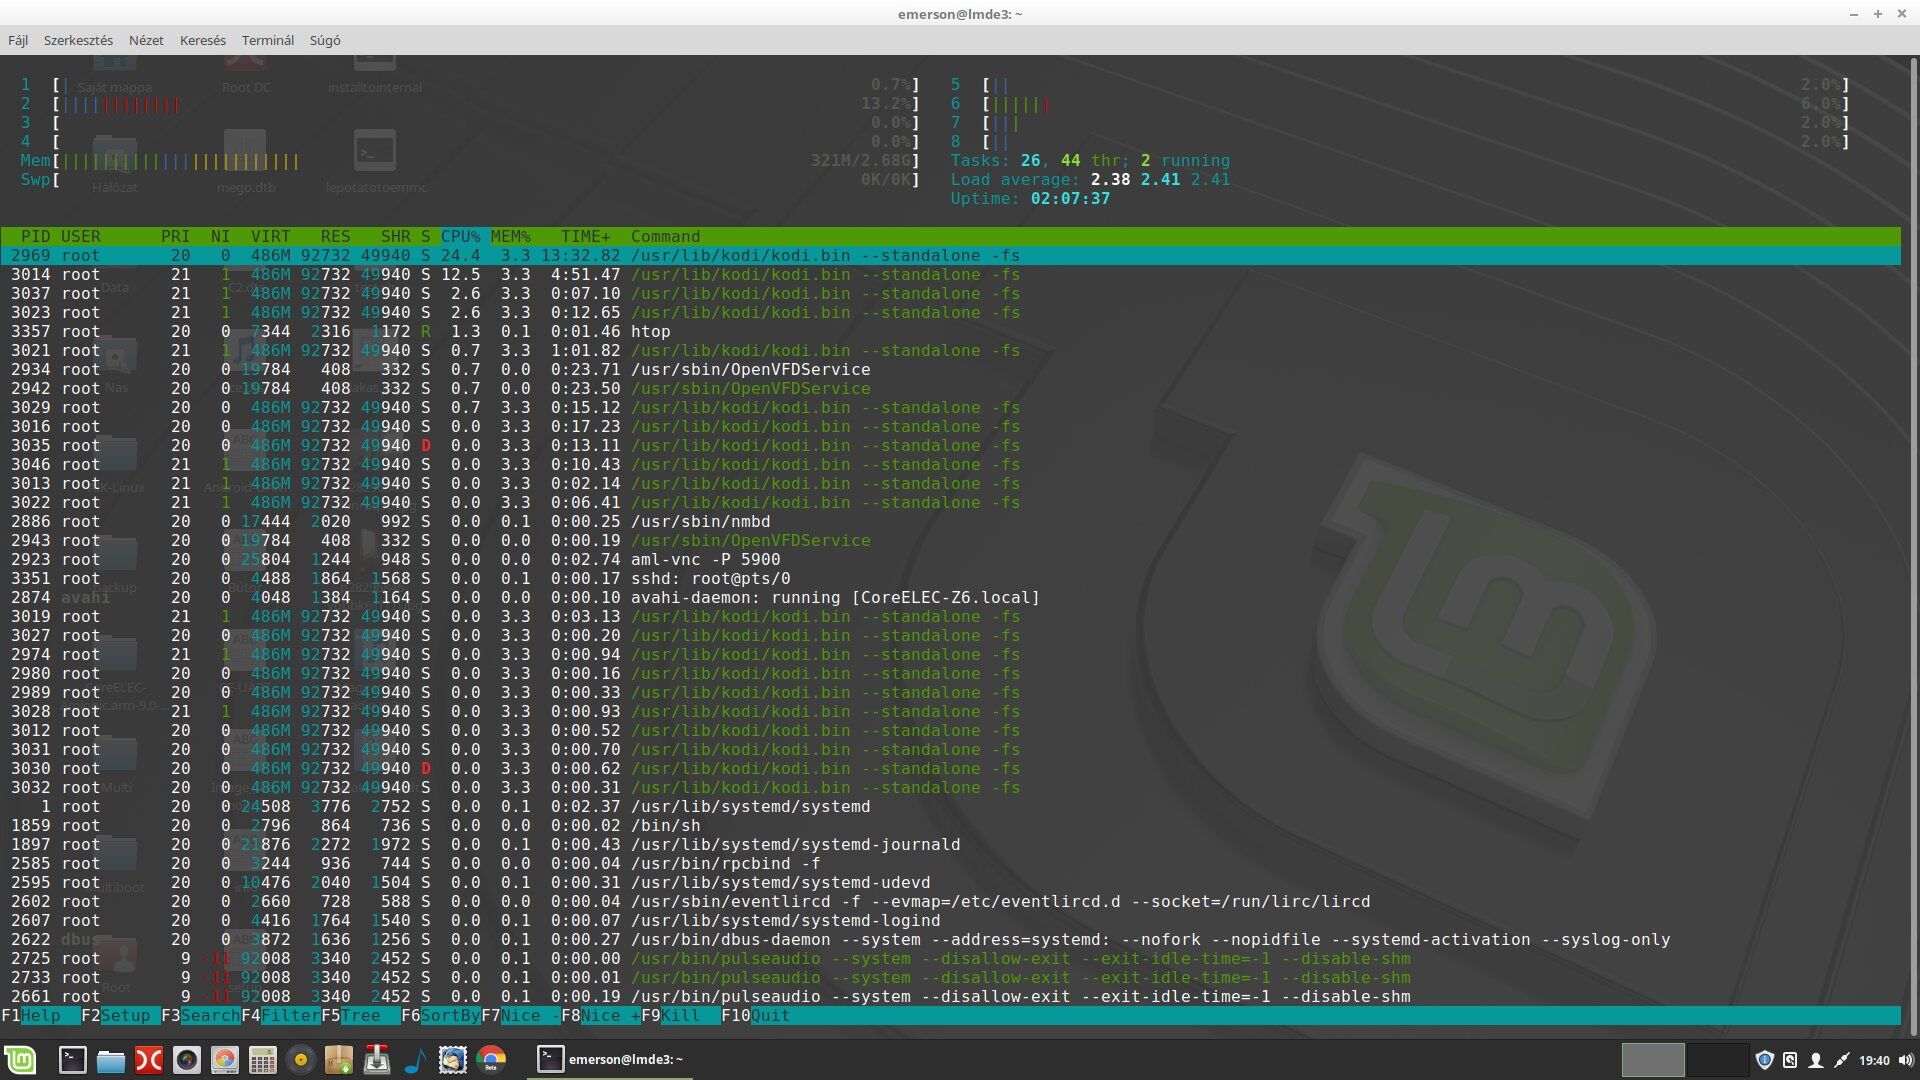Select the htop process row PID 3357
The height and width of the screenshot is (1080, 1920).
[x=950, y=331]
